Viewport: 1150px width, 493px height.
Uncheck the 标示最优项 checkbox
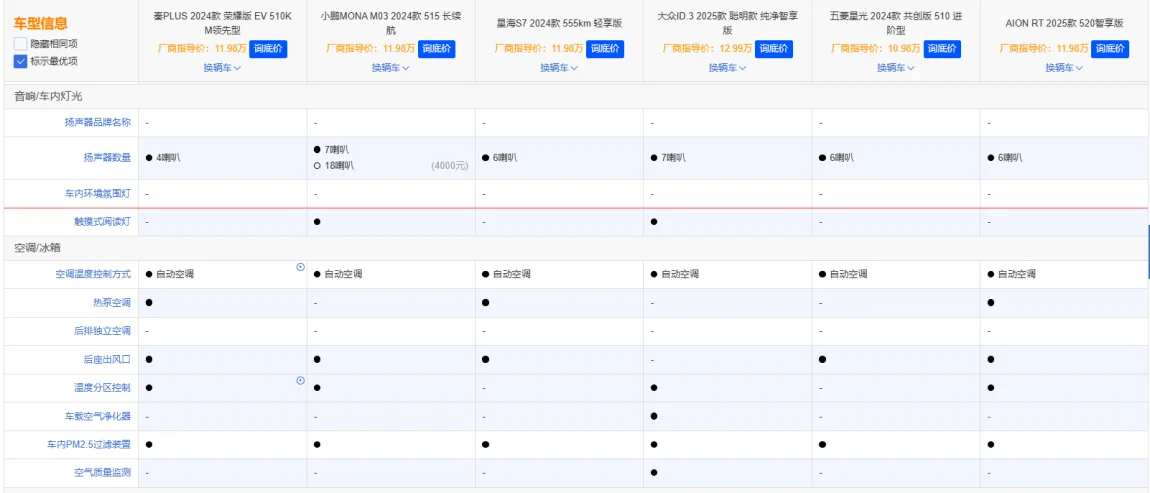(21, 62)
